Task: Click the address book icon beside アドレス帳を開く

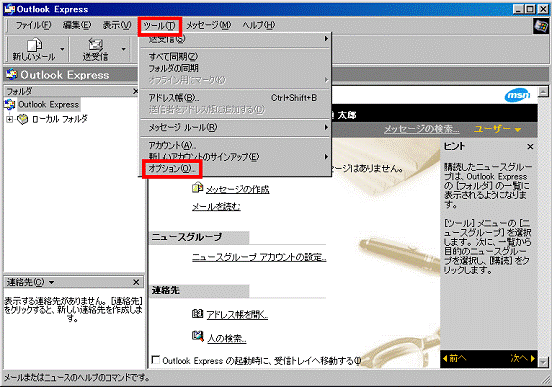Action: pos(197,313)
